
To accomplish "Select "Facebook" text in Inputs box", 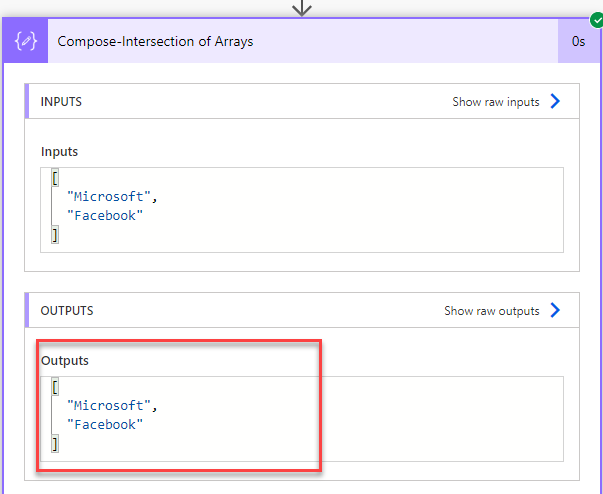I will point(105,215).
